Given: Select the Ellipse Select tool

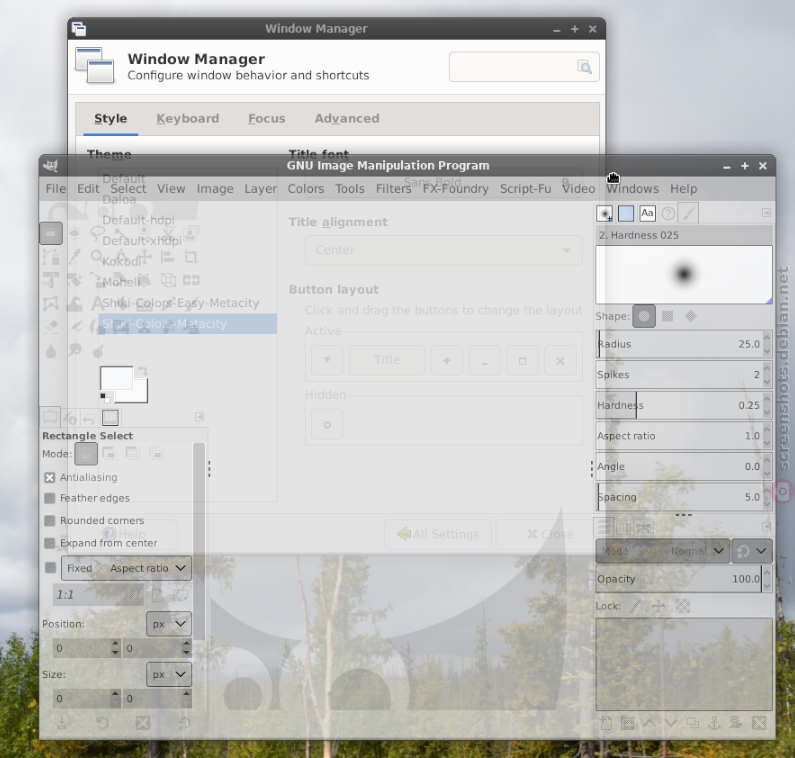Looking at the screenshot, I should click(75, 233).
